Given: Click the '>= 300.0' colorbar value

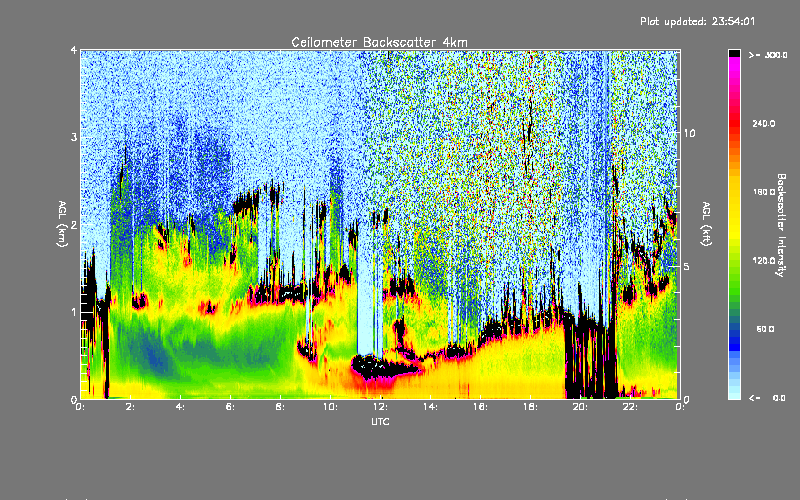Looking at the screenshot, I should 768,55.
